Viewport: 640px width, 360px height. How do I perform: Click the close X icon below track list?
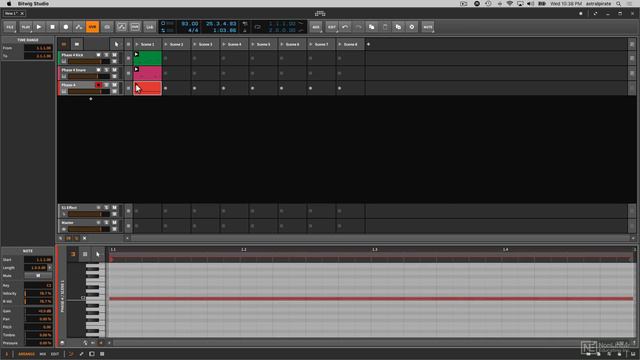(x=84, y=238)
